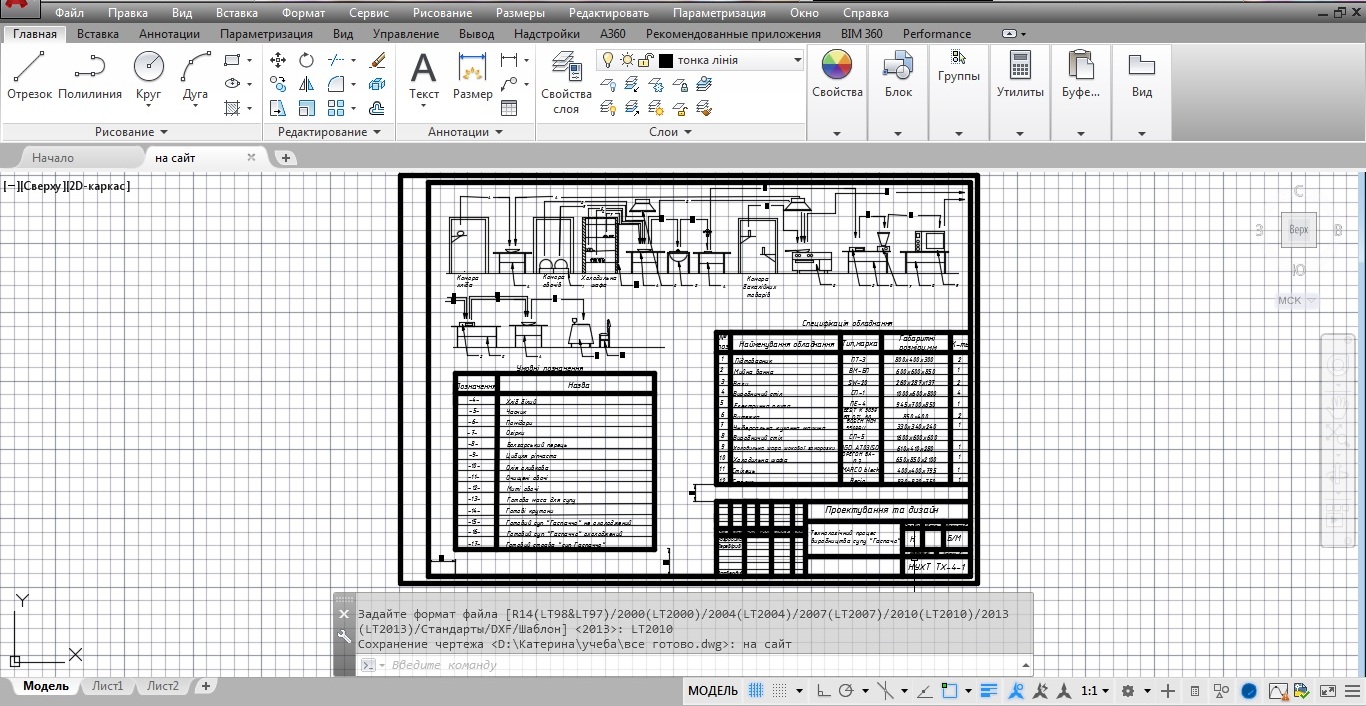
Task: Click the Ellipse drawing tool icon
Action: coord(232,84)
